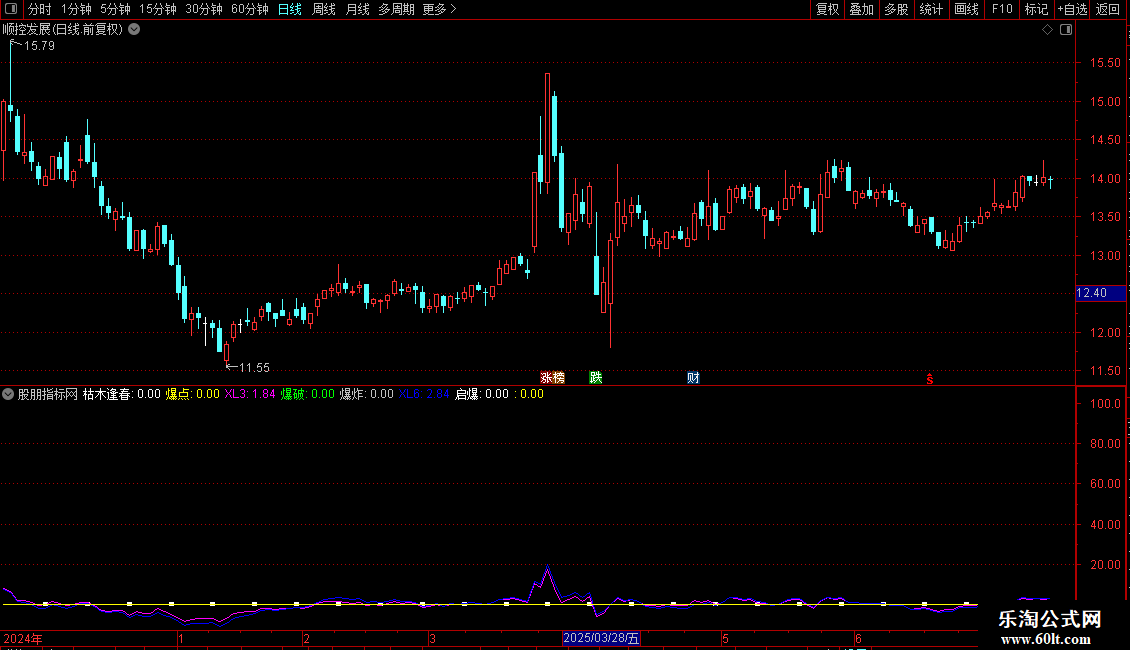Screen dimensions: 1130x650
Task: Click the 爆点: 0.00 indicator value
Action: [192, 394]
